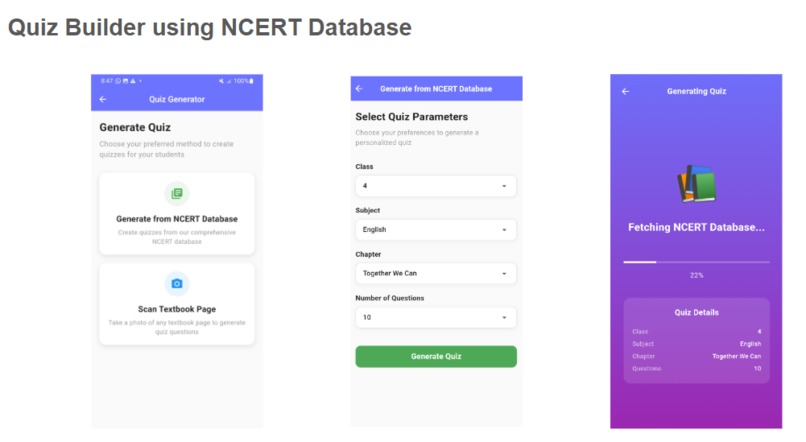Open the Class dropdown showing 4

pos(435,186)
